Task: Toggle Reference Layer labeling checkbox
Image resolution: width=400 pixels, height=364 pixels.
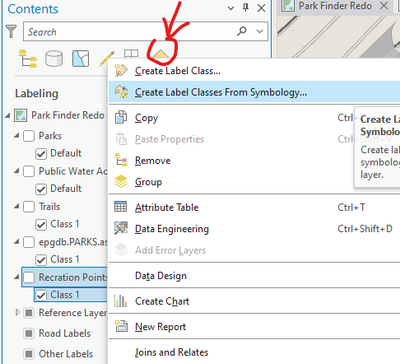Action: click(29, 313)
